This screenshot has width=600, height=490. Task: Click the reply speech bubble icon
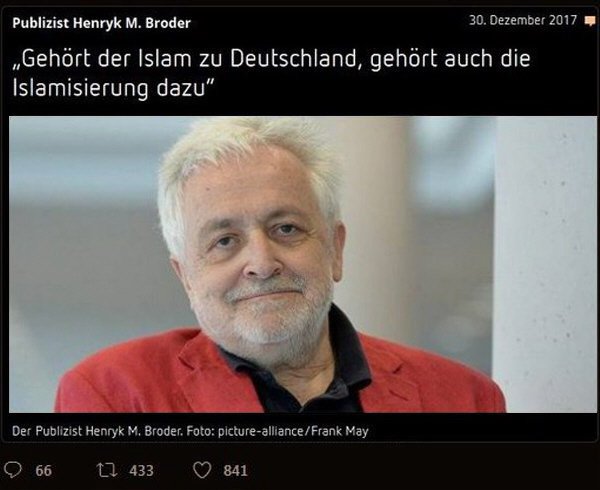coord(12,470)
